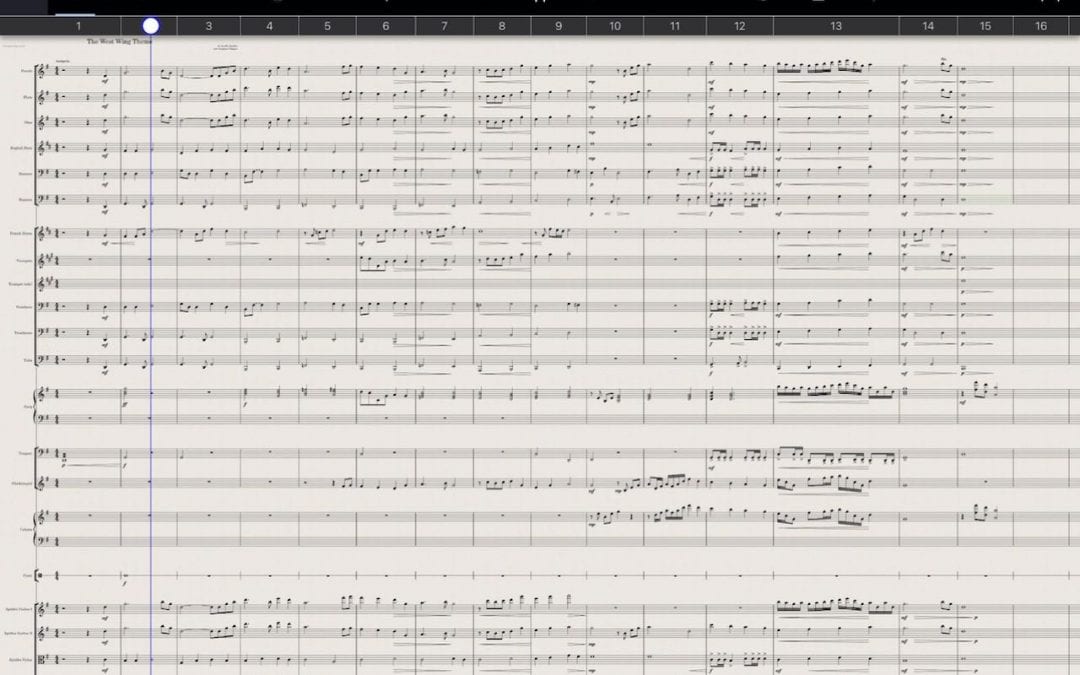Select the Spitfire Violas staff label
Image resolution: width=1080 pixels, height=675 pixels.
point(21,659)
